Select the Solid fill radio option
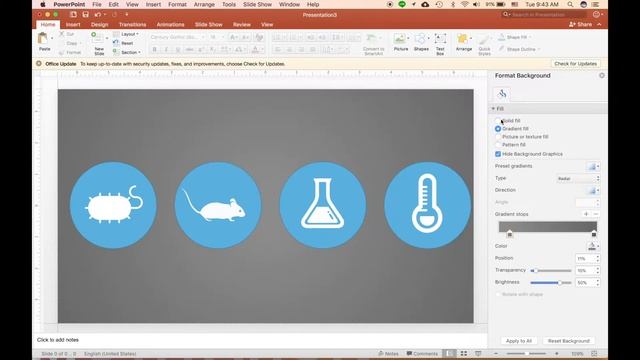The width and height of the screenshot is (640, 360). [498, 121]
